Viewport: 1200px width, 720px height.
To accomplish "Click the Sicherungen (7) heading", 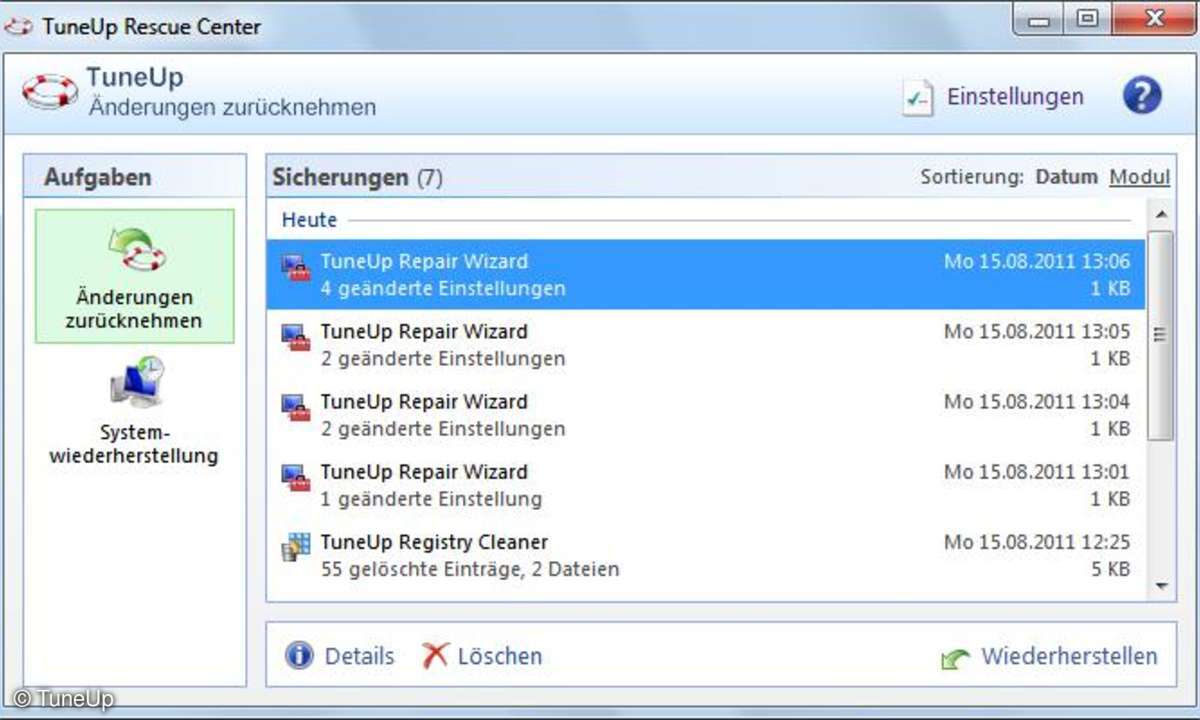I will 358,178.
